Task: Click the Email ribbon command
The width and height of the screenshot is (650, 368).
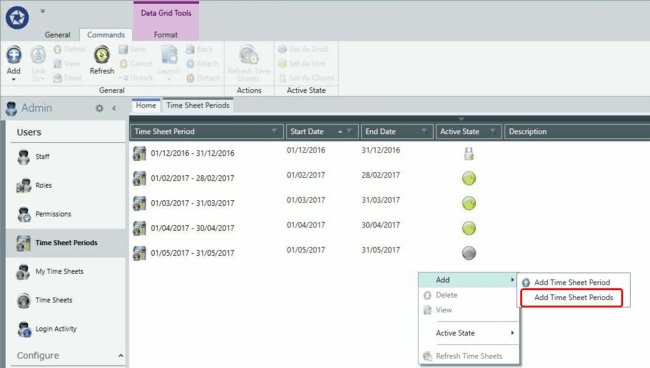Action: (68, 78)
